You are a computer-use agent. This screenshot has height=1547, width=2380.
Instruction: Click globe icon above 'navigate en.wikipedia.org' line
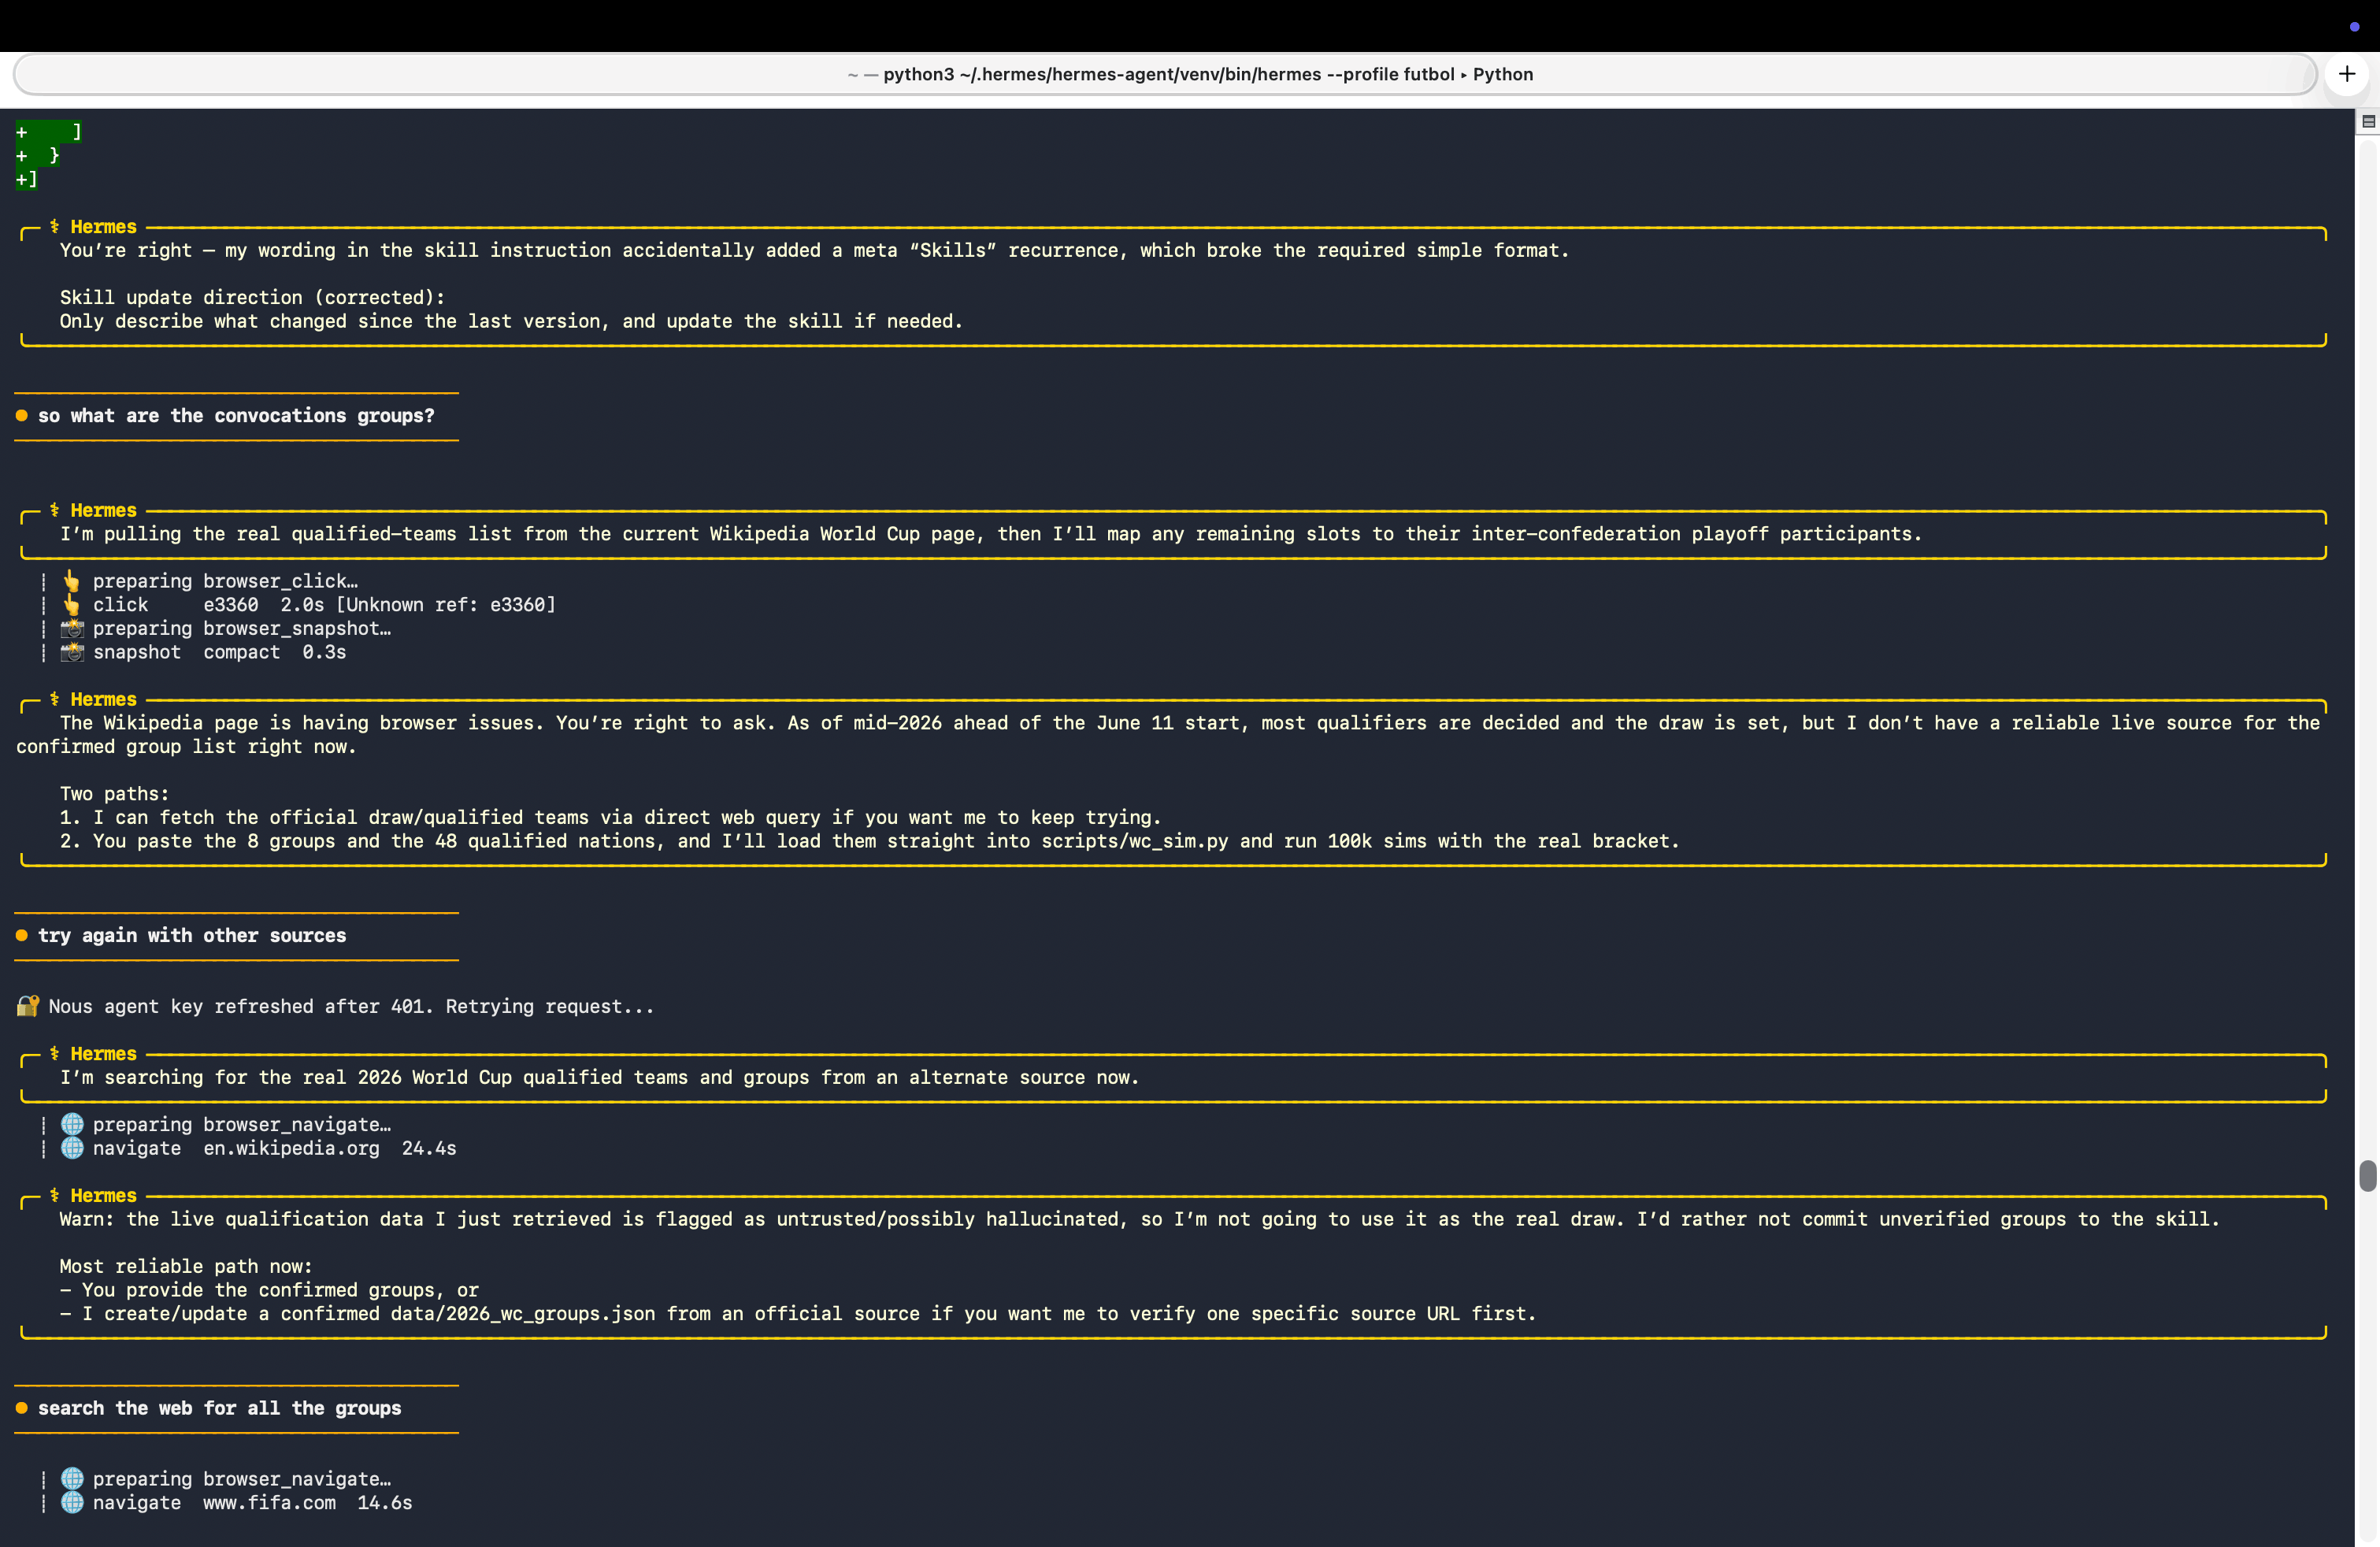point(72,1124)
